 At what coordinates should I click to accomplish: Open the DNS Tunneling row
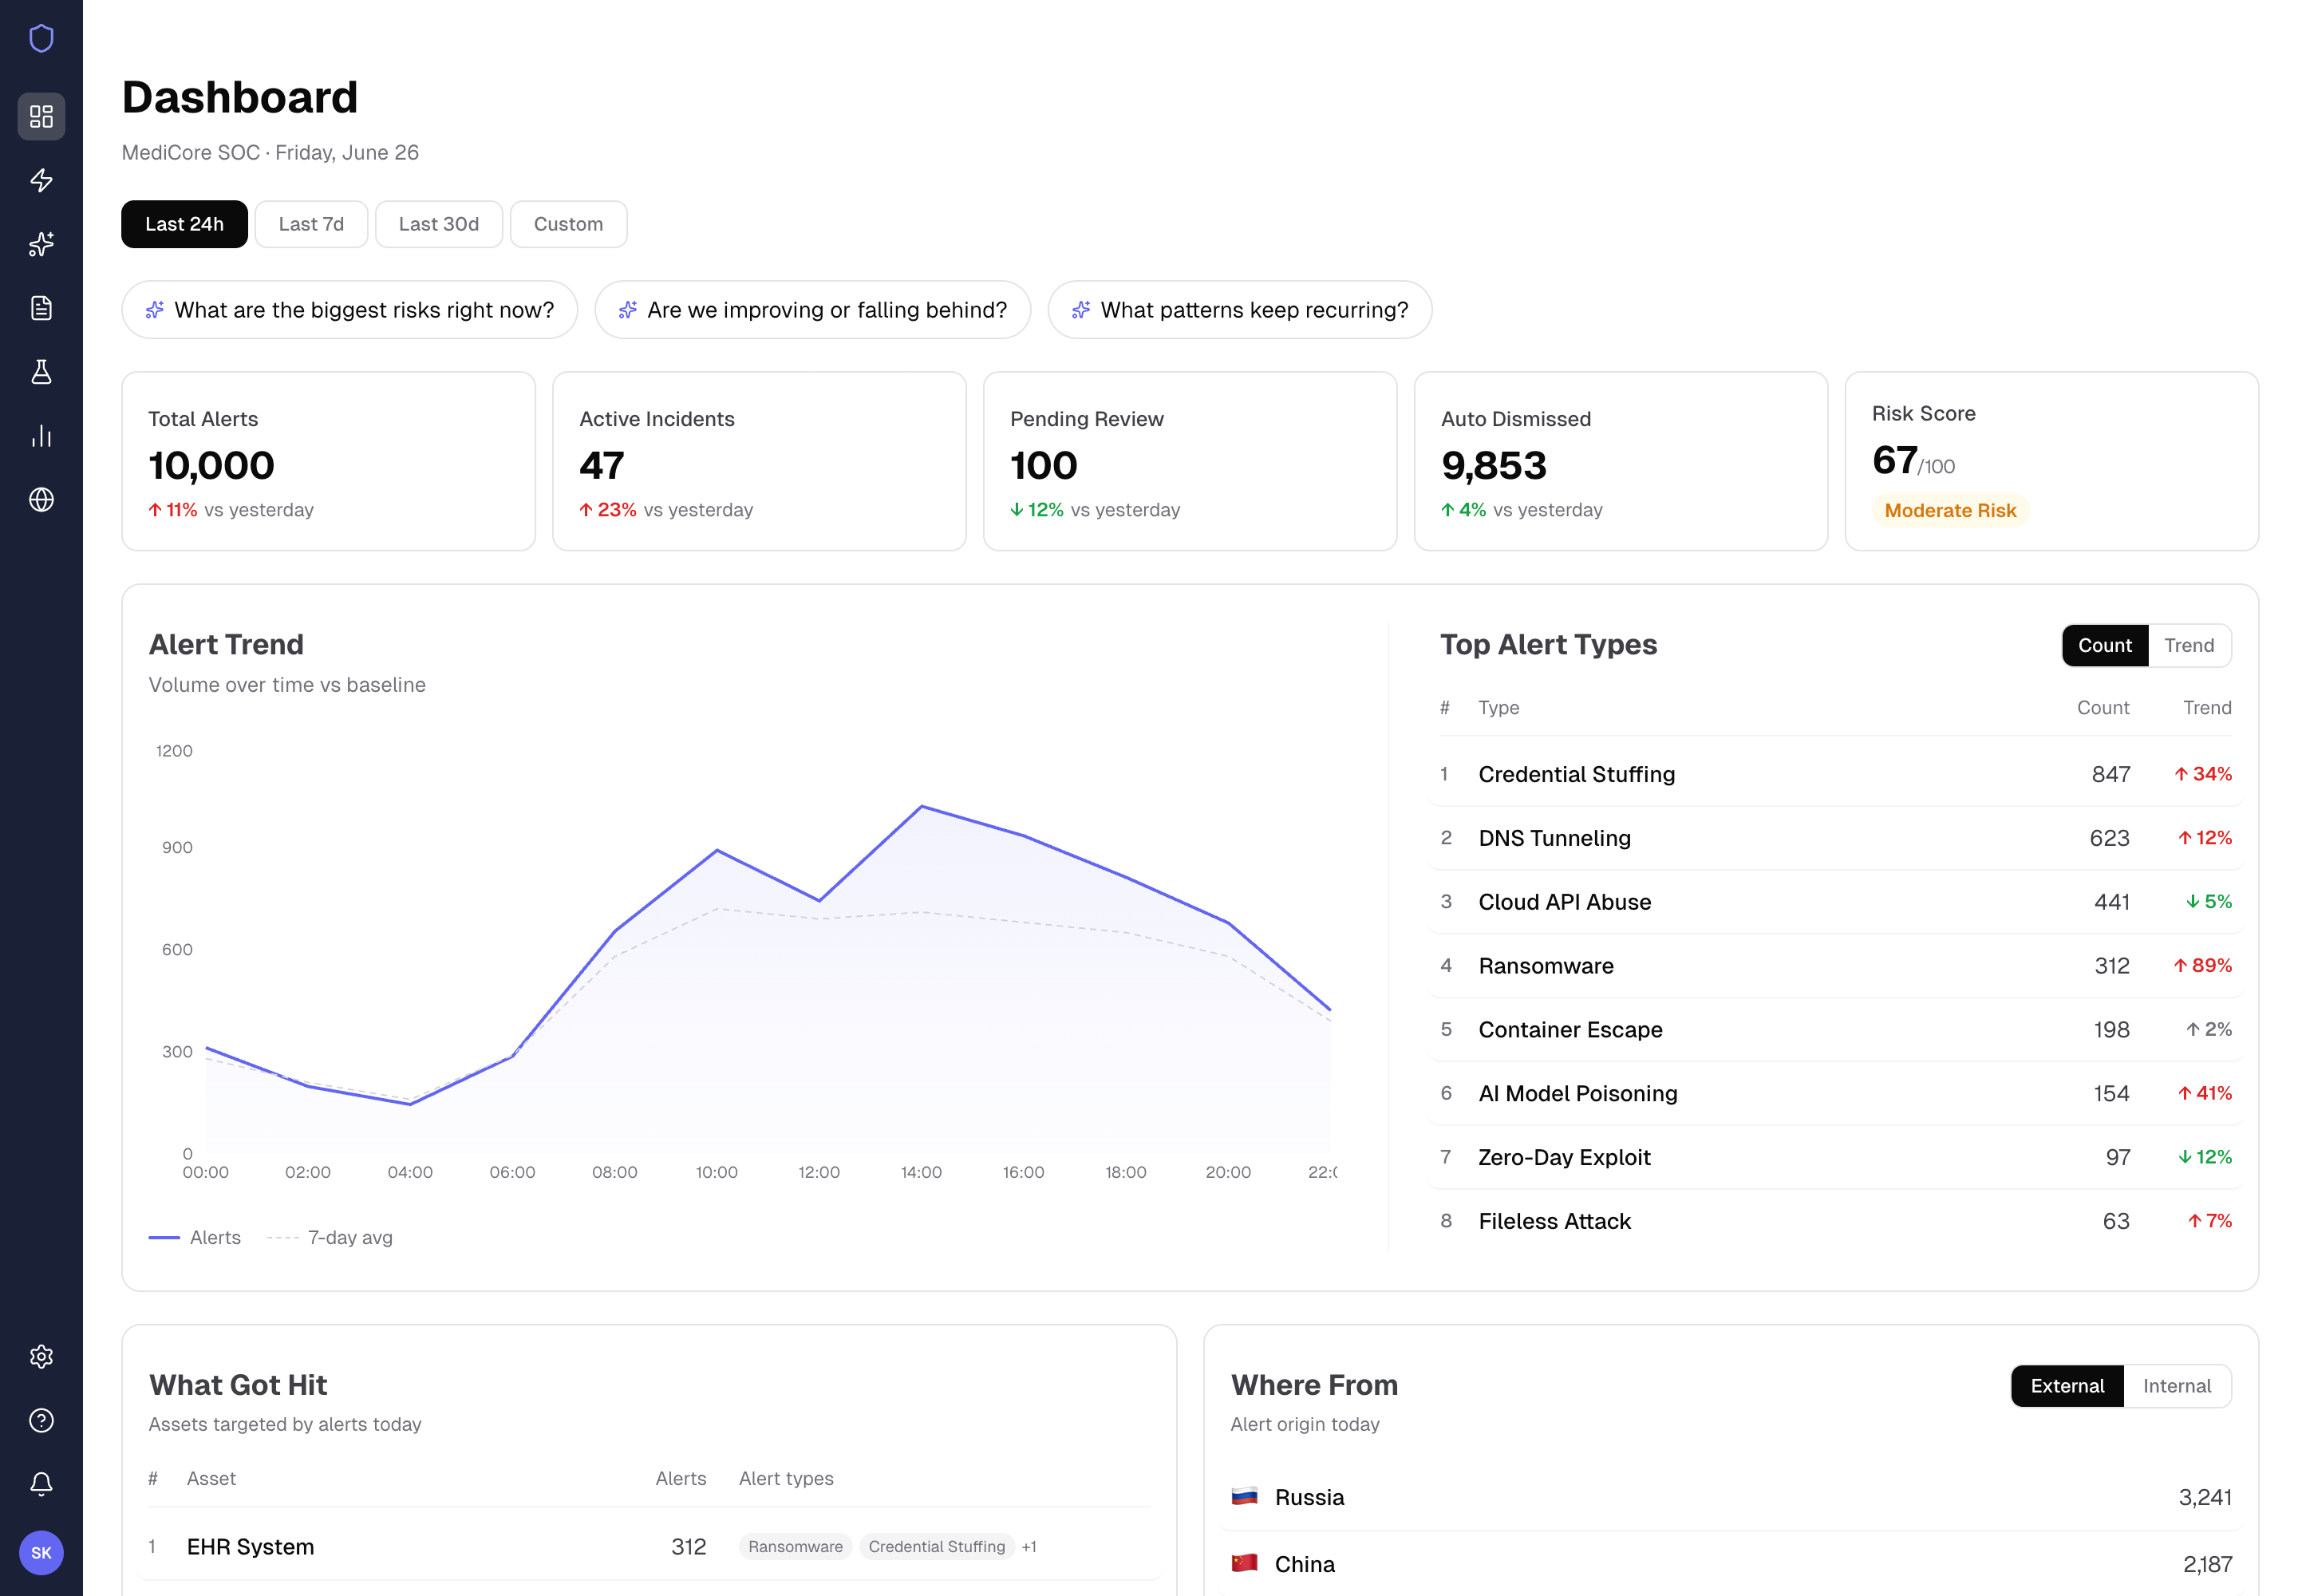pyautogui.click(x=1835, y=838)
